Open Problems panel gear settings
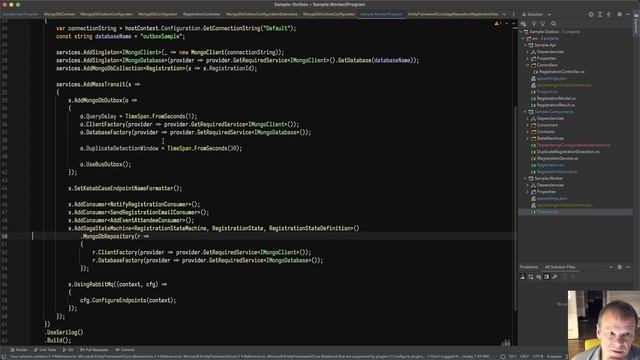Viewport: 640px width, 360px height. click(620, 267)
